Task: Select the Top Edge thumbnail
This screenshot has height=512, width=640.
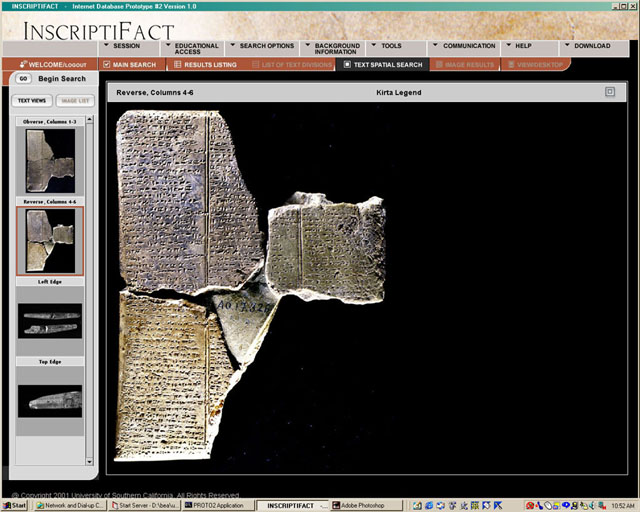Action: click(x=50, y=401)
